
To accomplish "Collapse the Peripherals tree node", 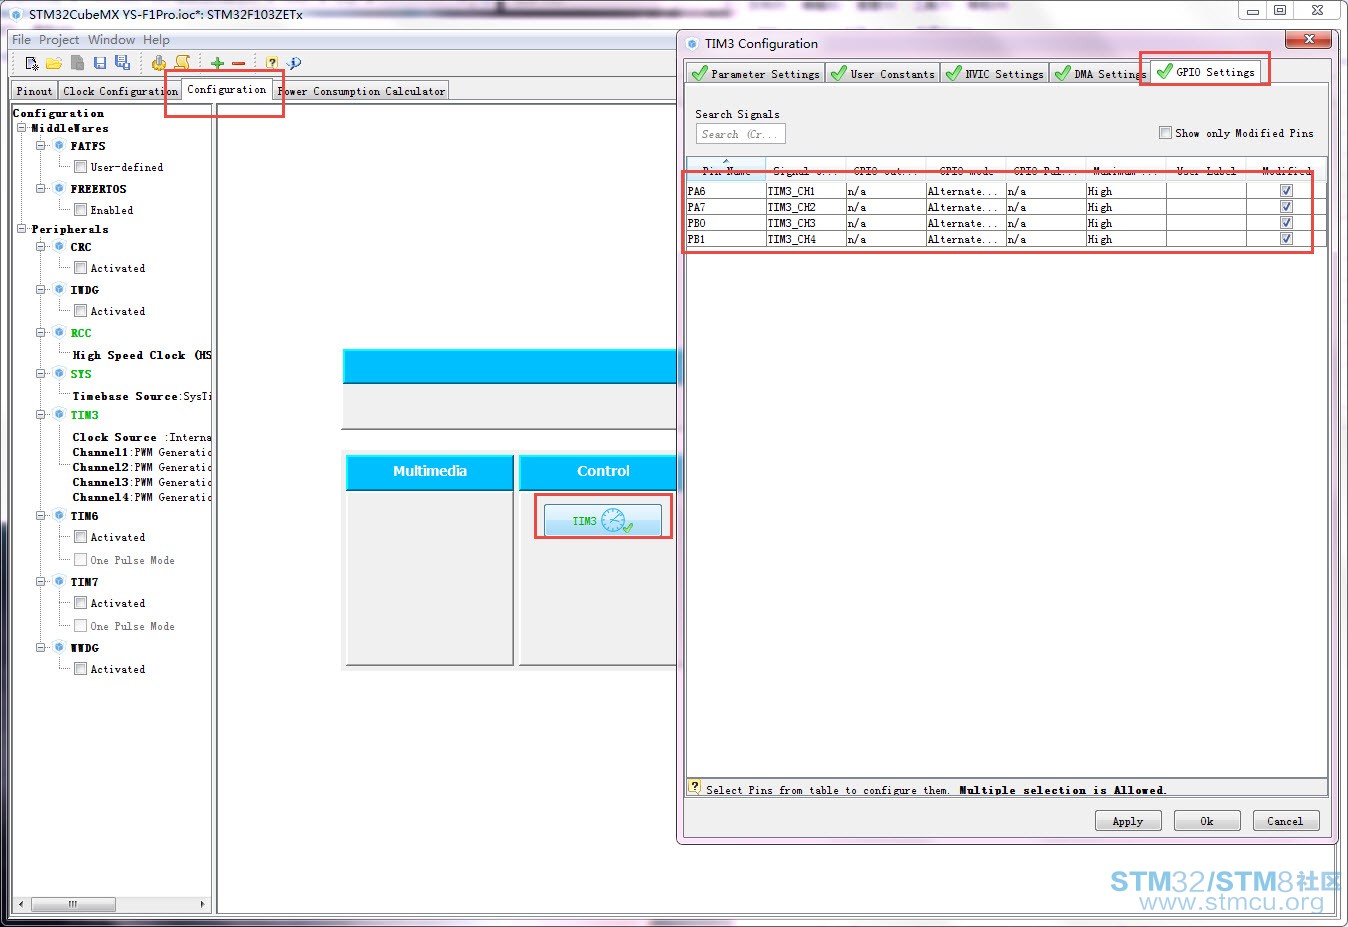I will [21, 229].
